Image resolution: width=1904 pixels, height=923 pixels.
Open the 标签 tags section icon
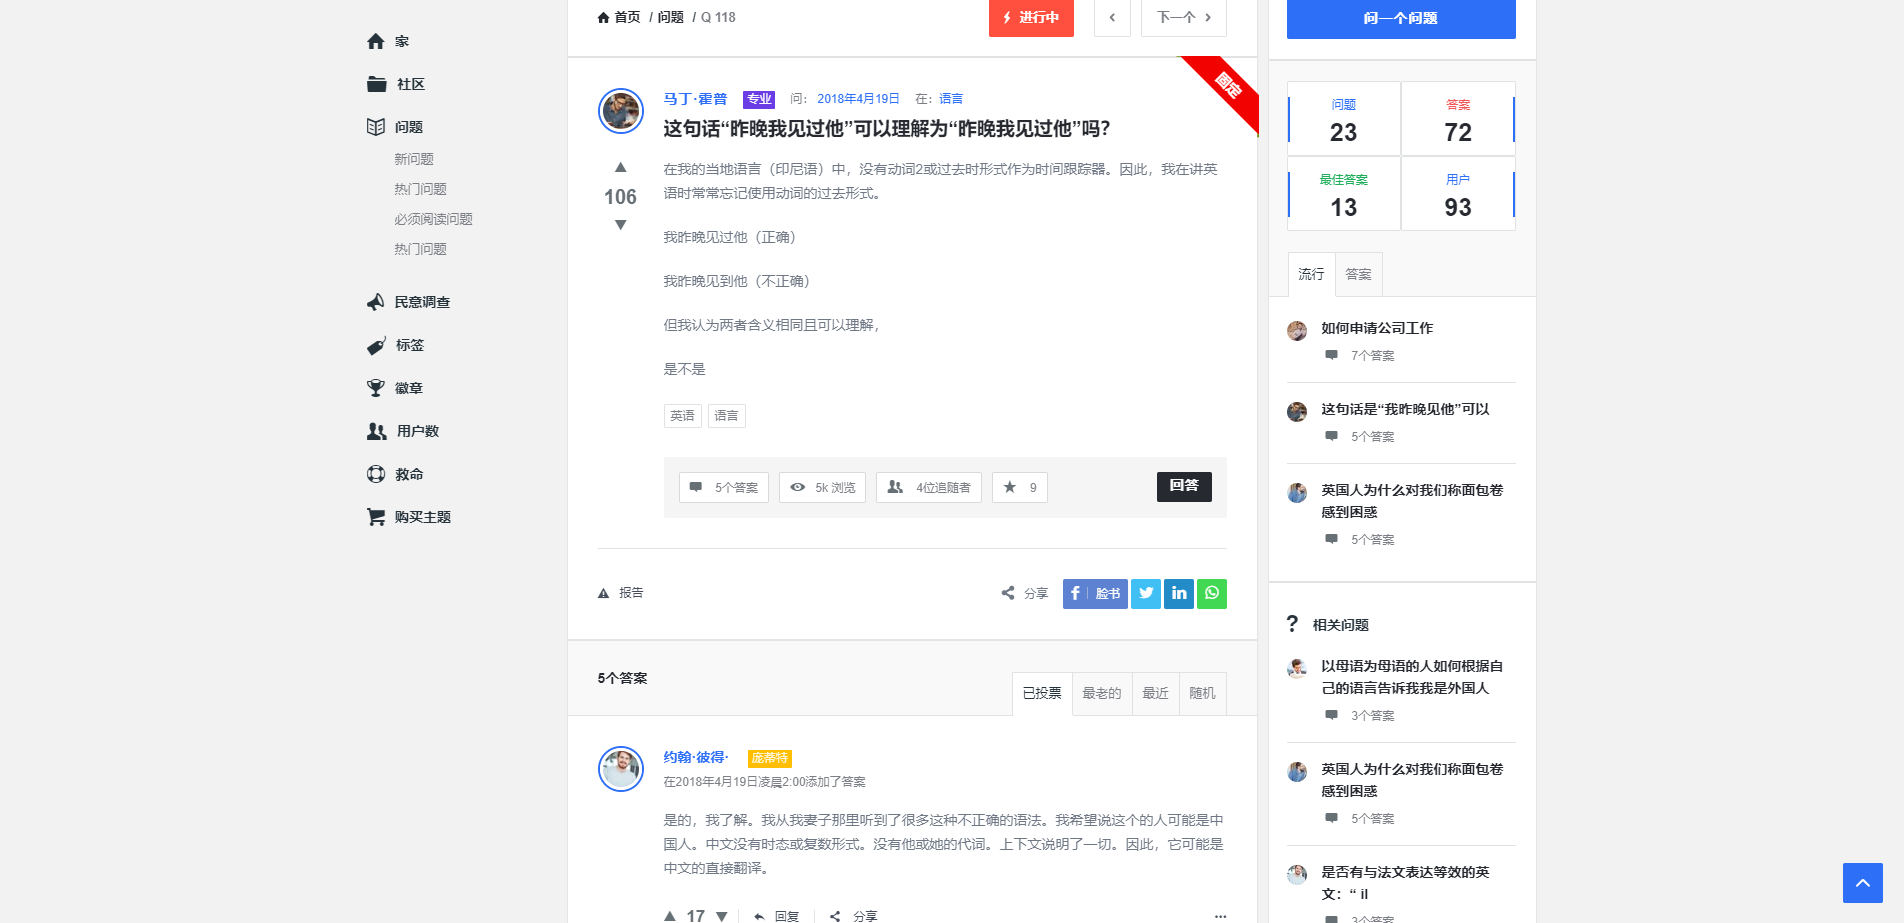pos(375,345)
